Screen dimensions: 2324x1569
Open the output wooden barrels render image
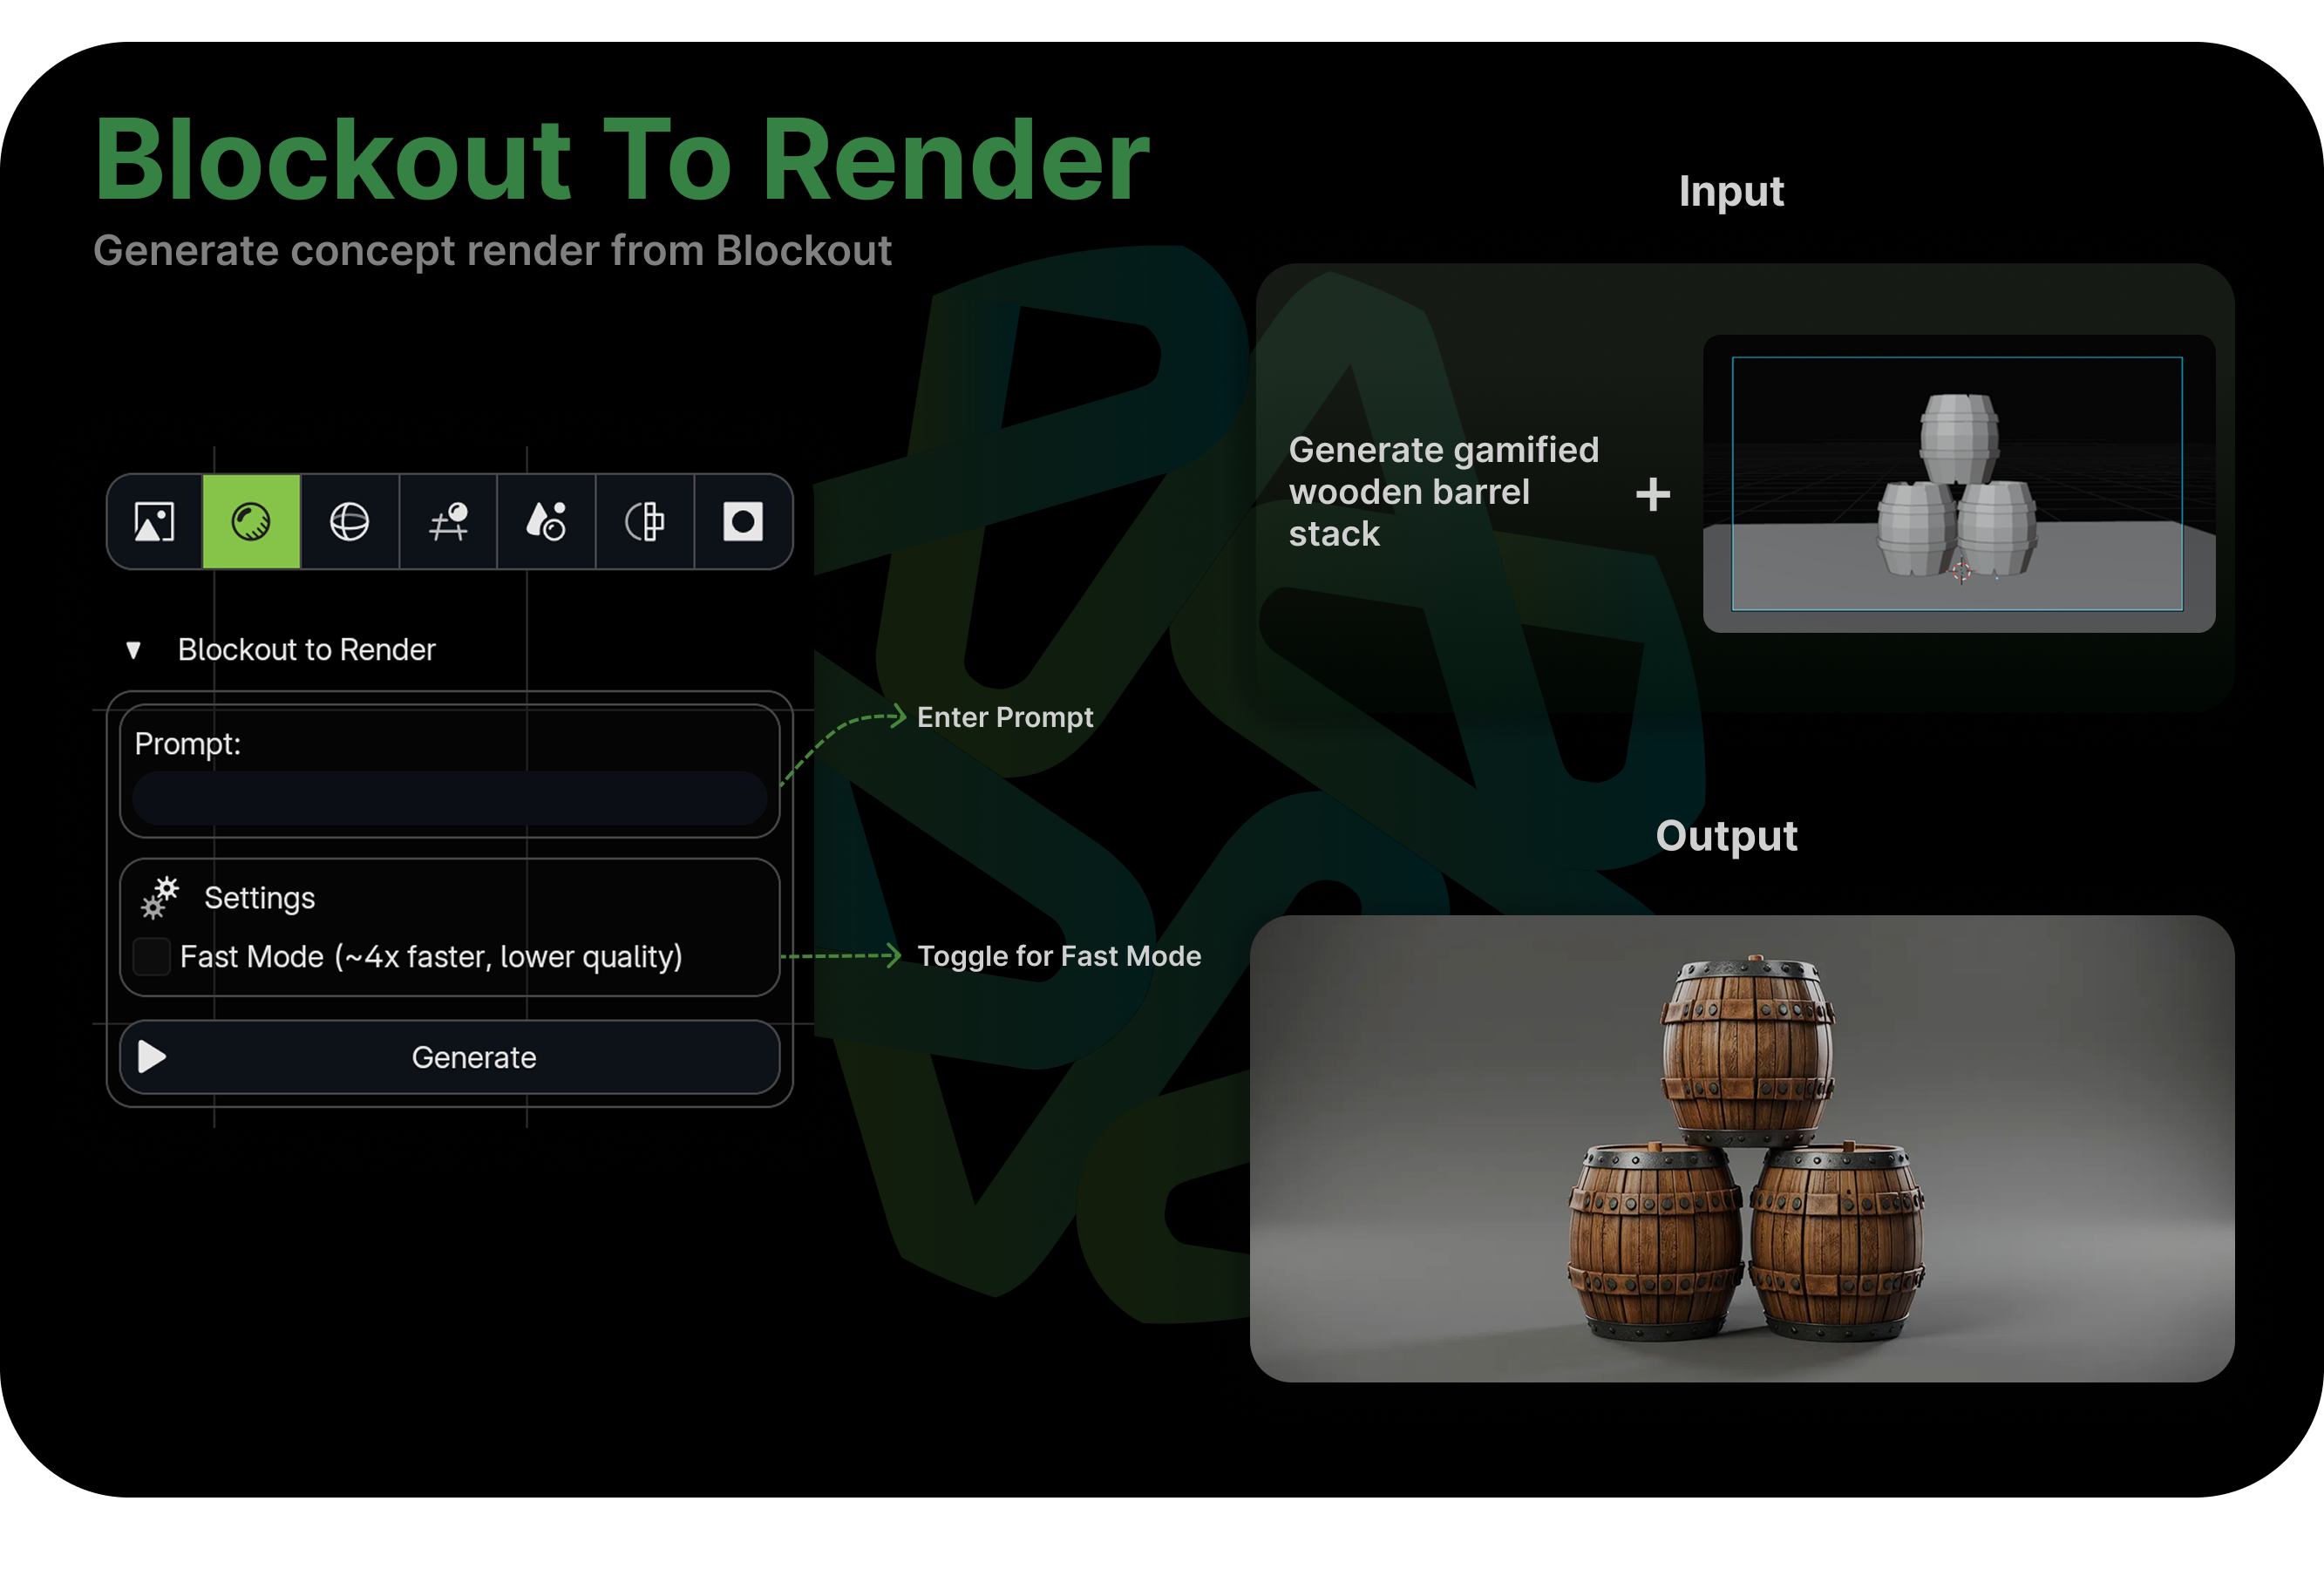pyautogui.click(x=1742, y=1149)
